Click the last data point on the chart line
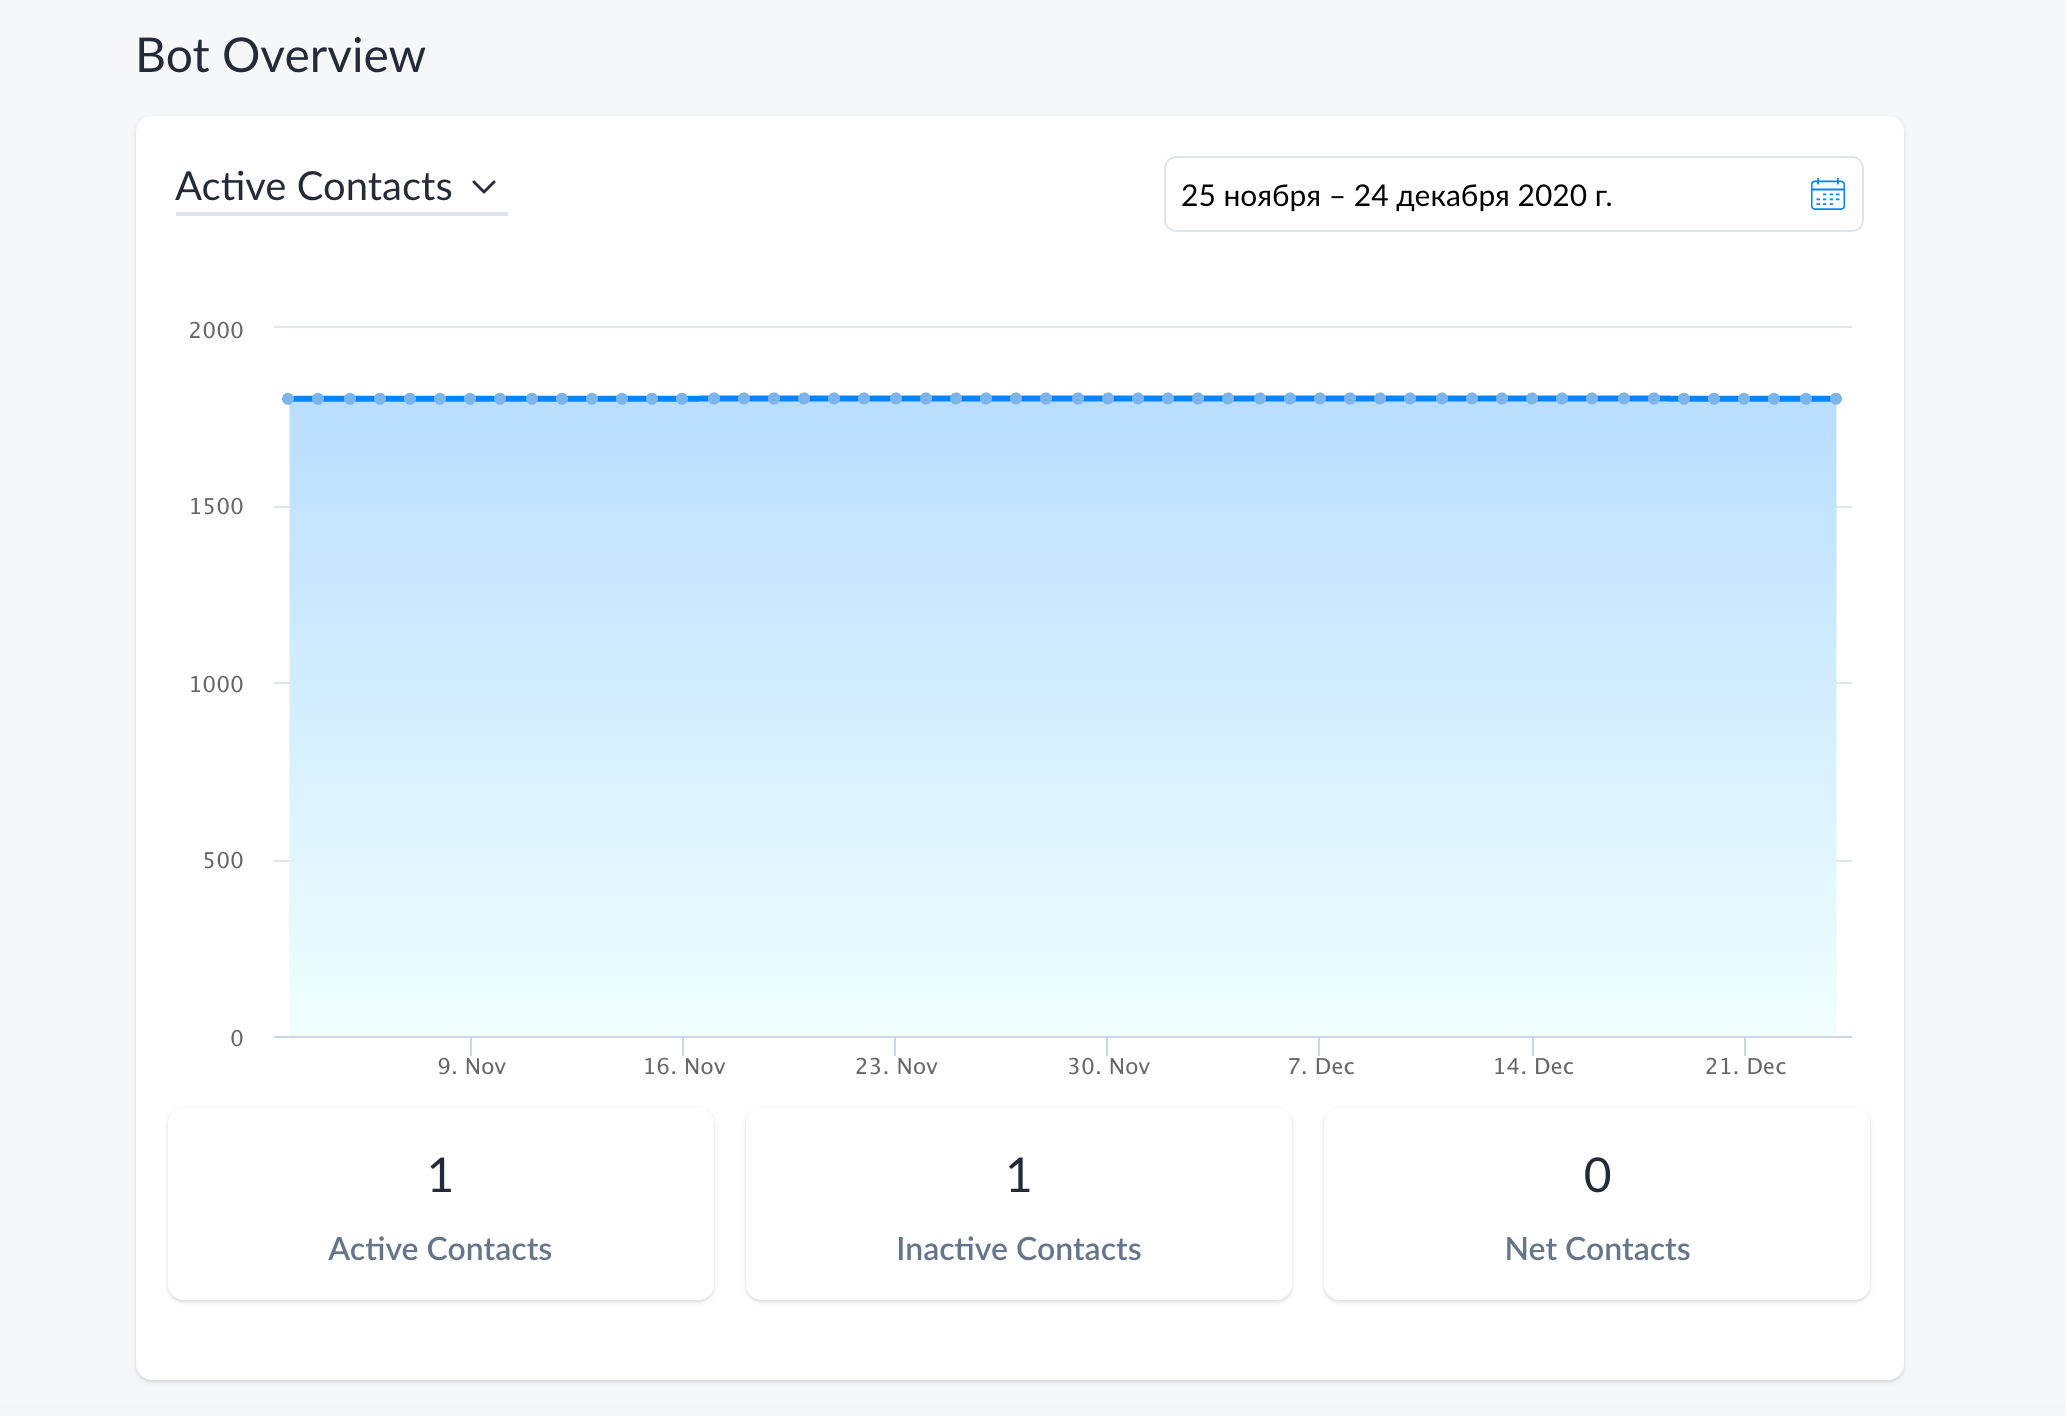This screenshot has width=2066, height=1416. (1836, 399)
